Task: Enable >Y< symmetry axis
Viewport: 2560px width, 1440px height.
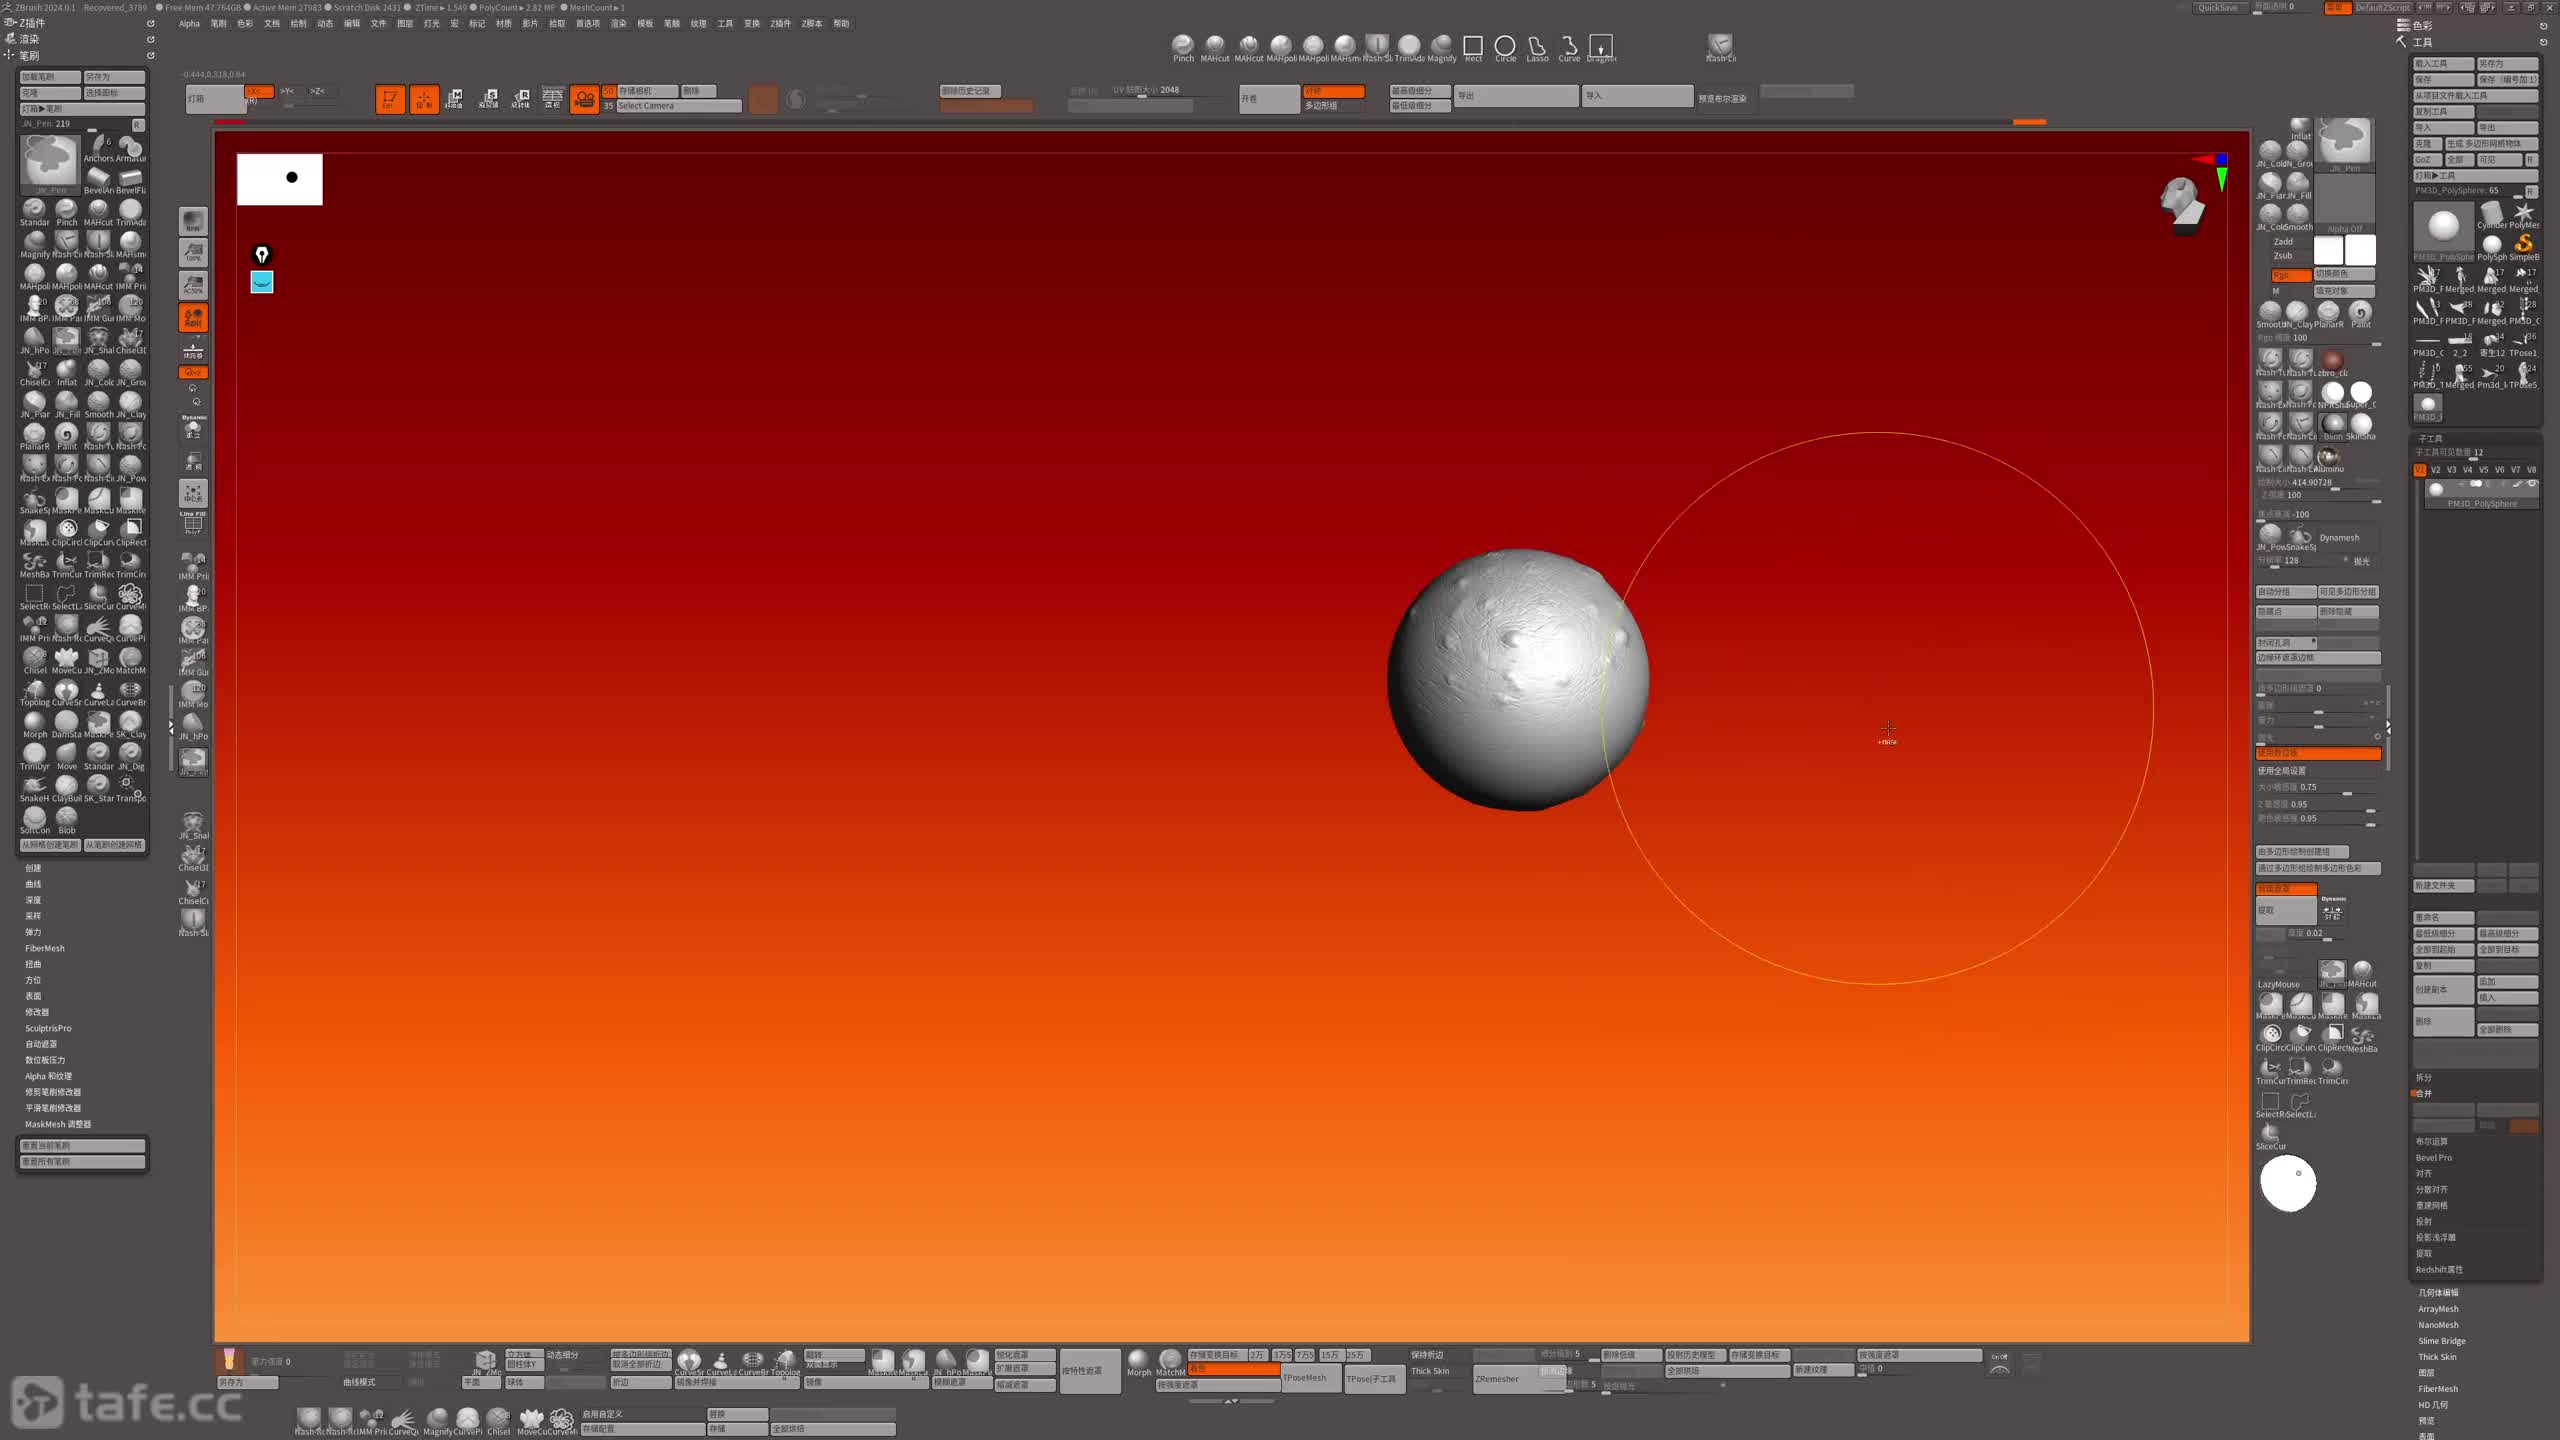Action: (288, 91)
